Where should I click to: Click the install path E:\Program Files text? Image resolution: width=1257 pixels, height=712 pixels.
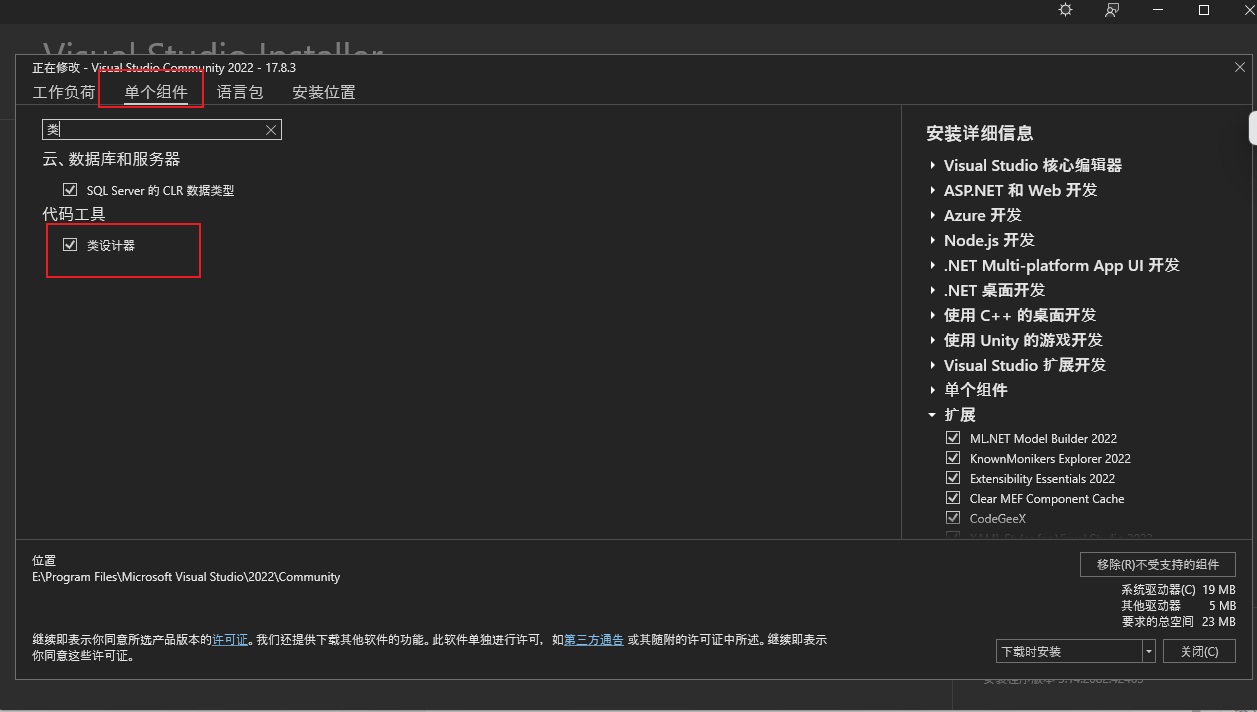[x=186, y=577]
